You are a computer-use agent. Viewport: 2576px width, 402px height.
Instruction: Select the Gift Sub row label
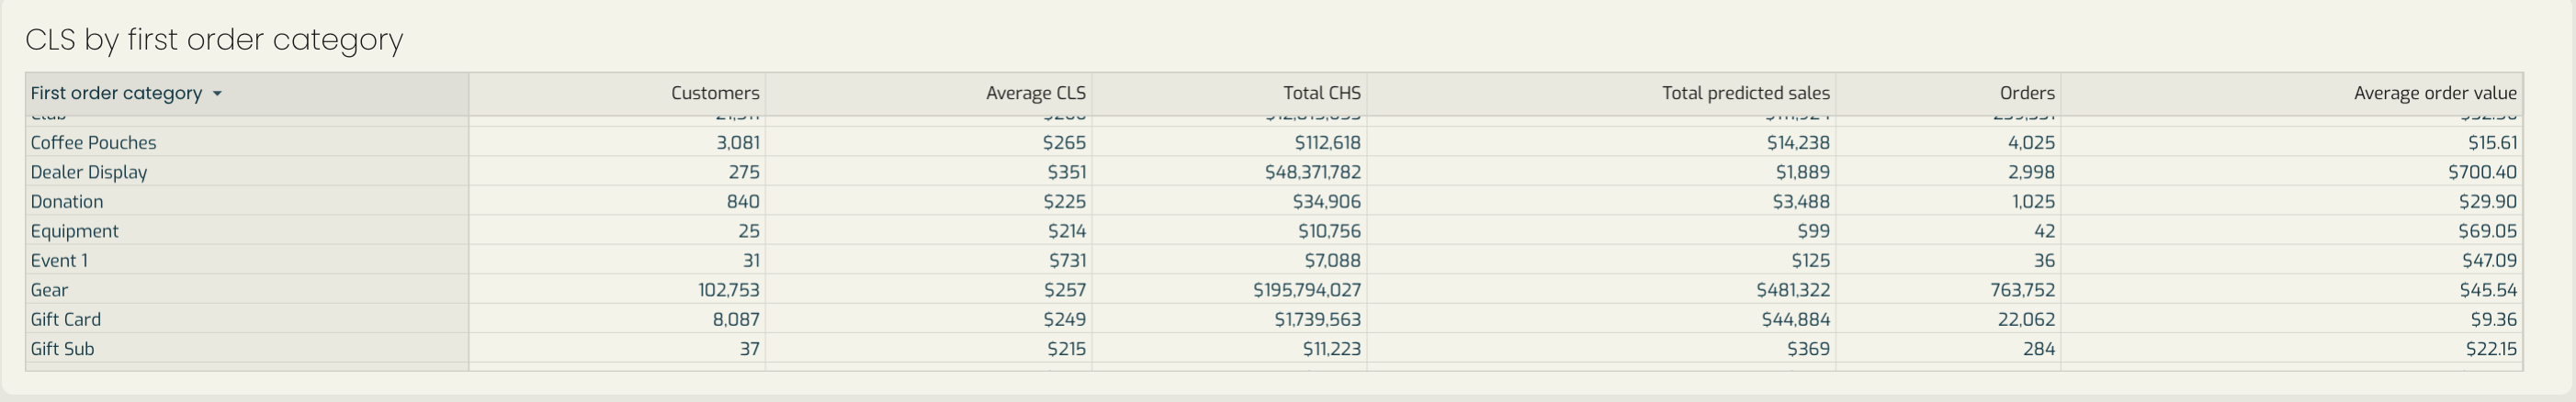point(62,349)
